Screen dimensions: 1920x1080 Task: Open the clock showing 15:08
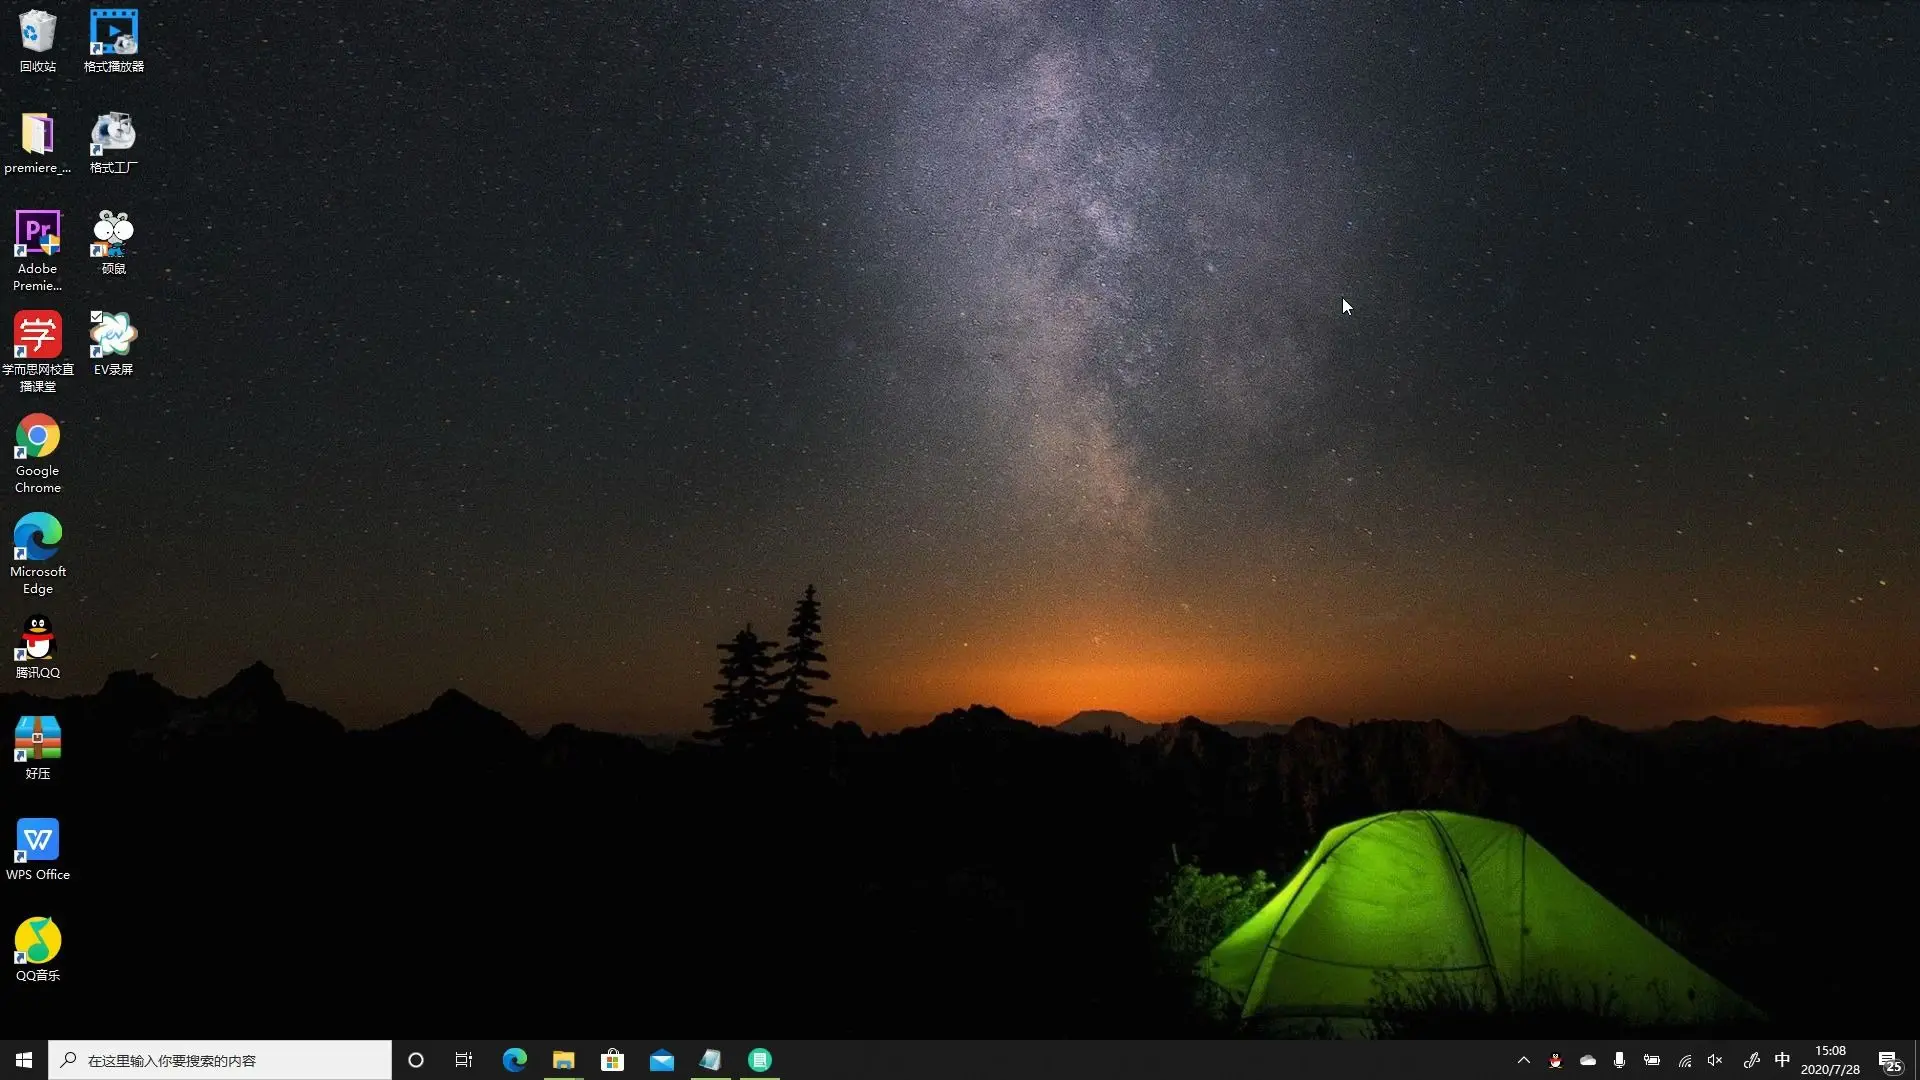[x=1830, y=1060]
